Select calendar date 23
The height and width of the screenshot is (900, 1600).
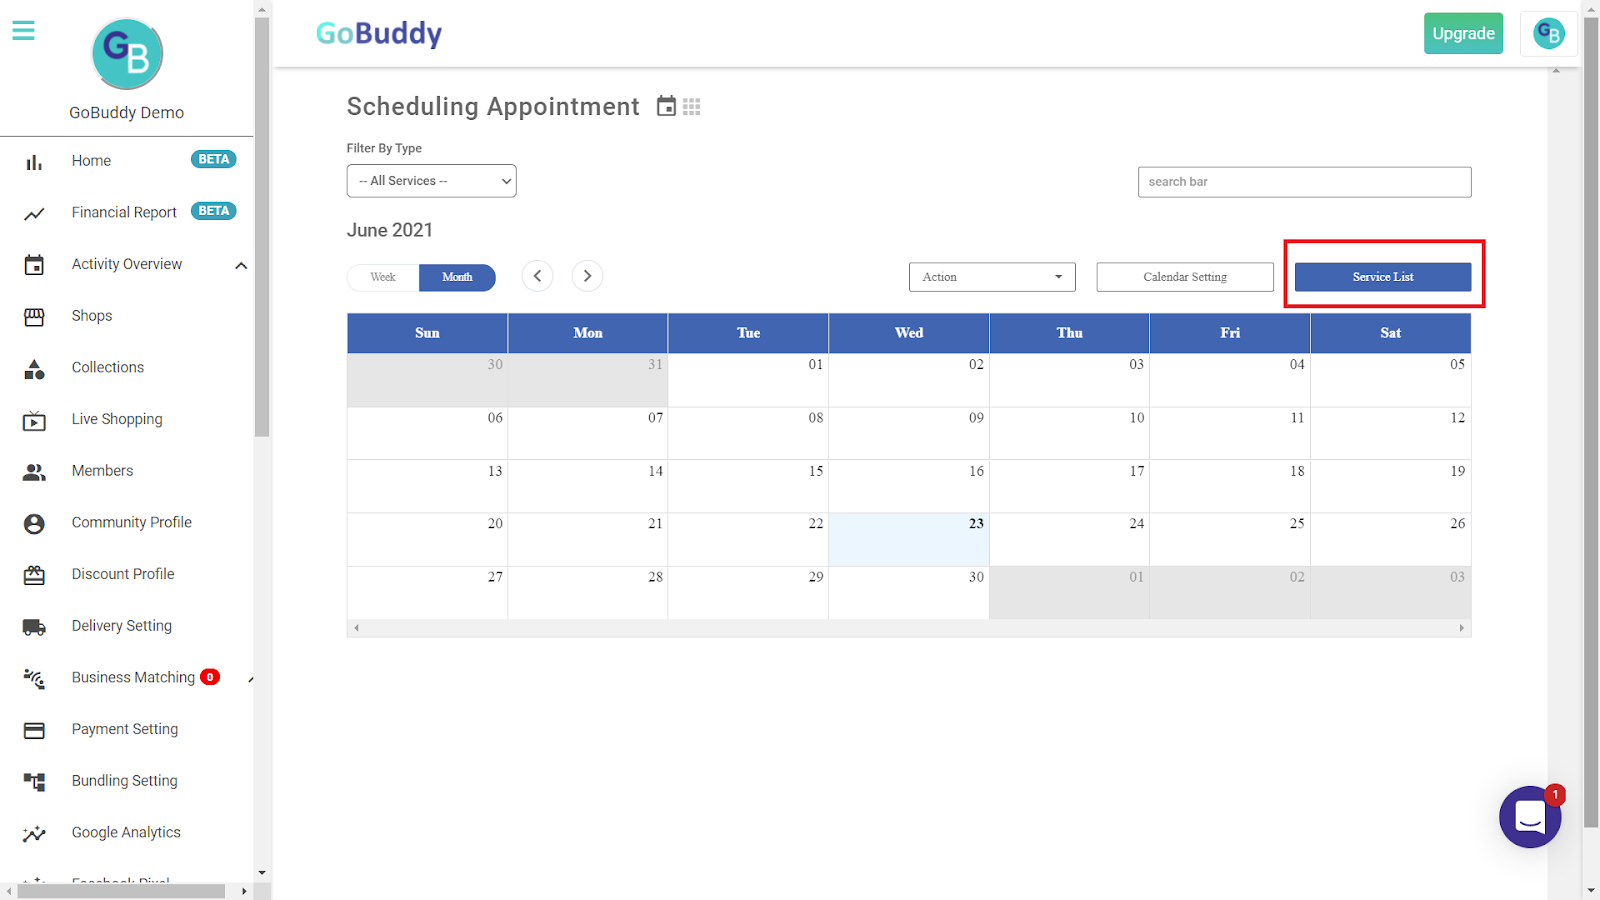tap(909, 540)
